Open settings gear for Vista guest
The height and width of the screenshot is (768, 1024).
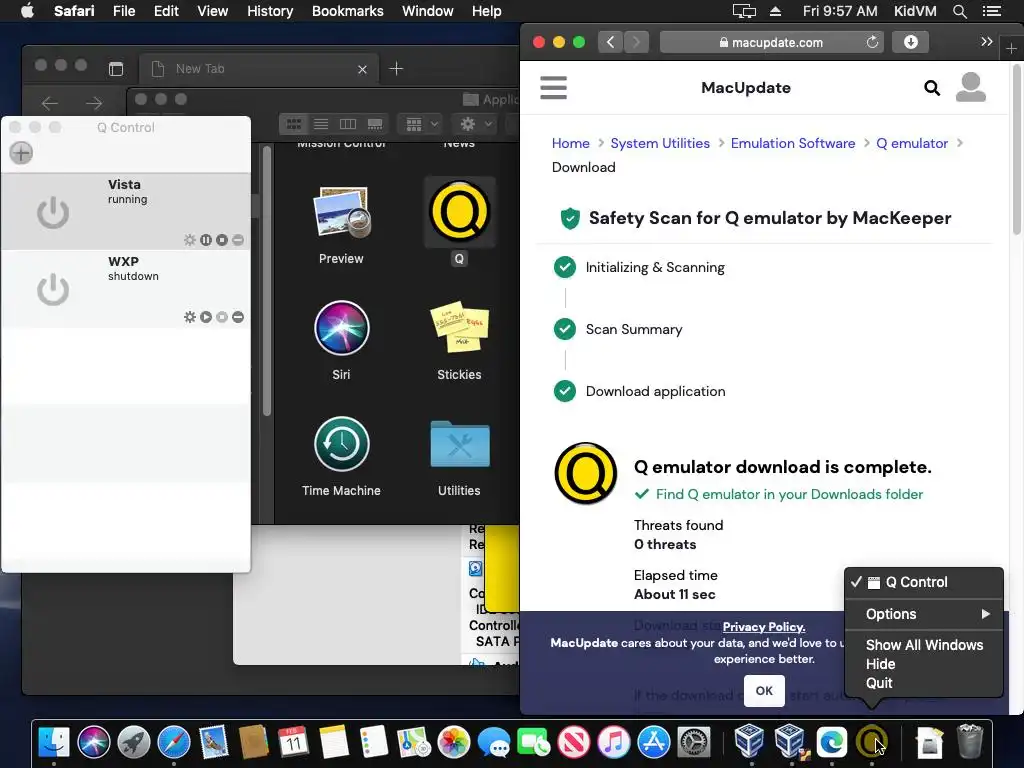click(190, 240)
